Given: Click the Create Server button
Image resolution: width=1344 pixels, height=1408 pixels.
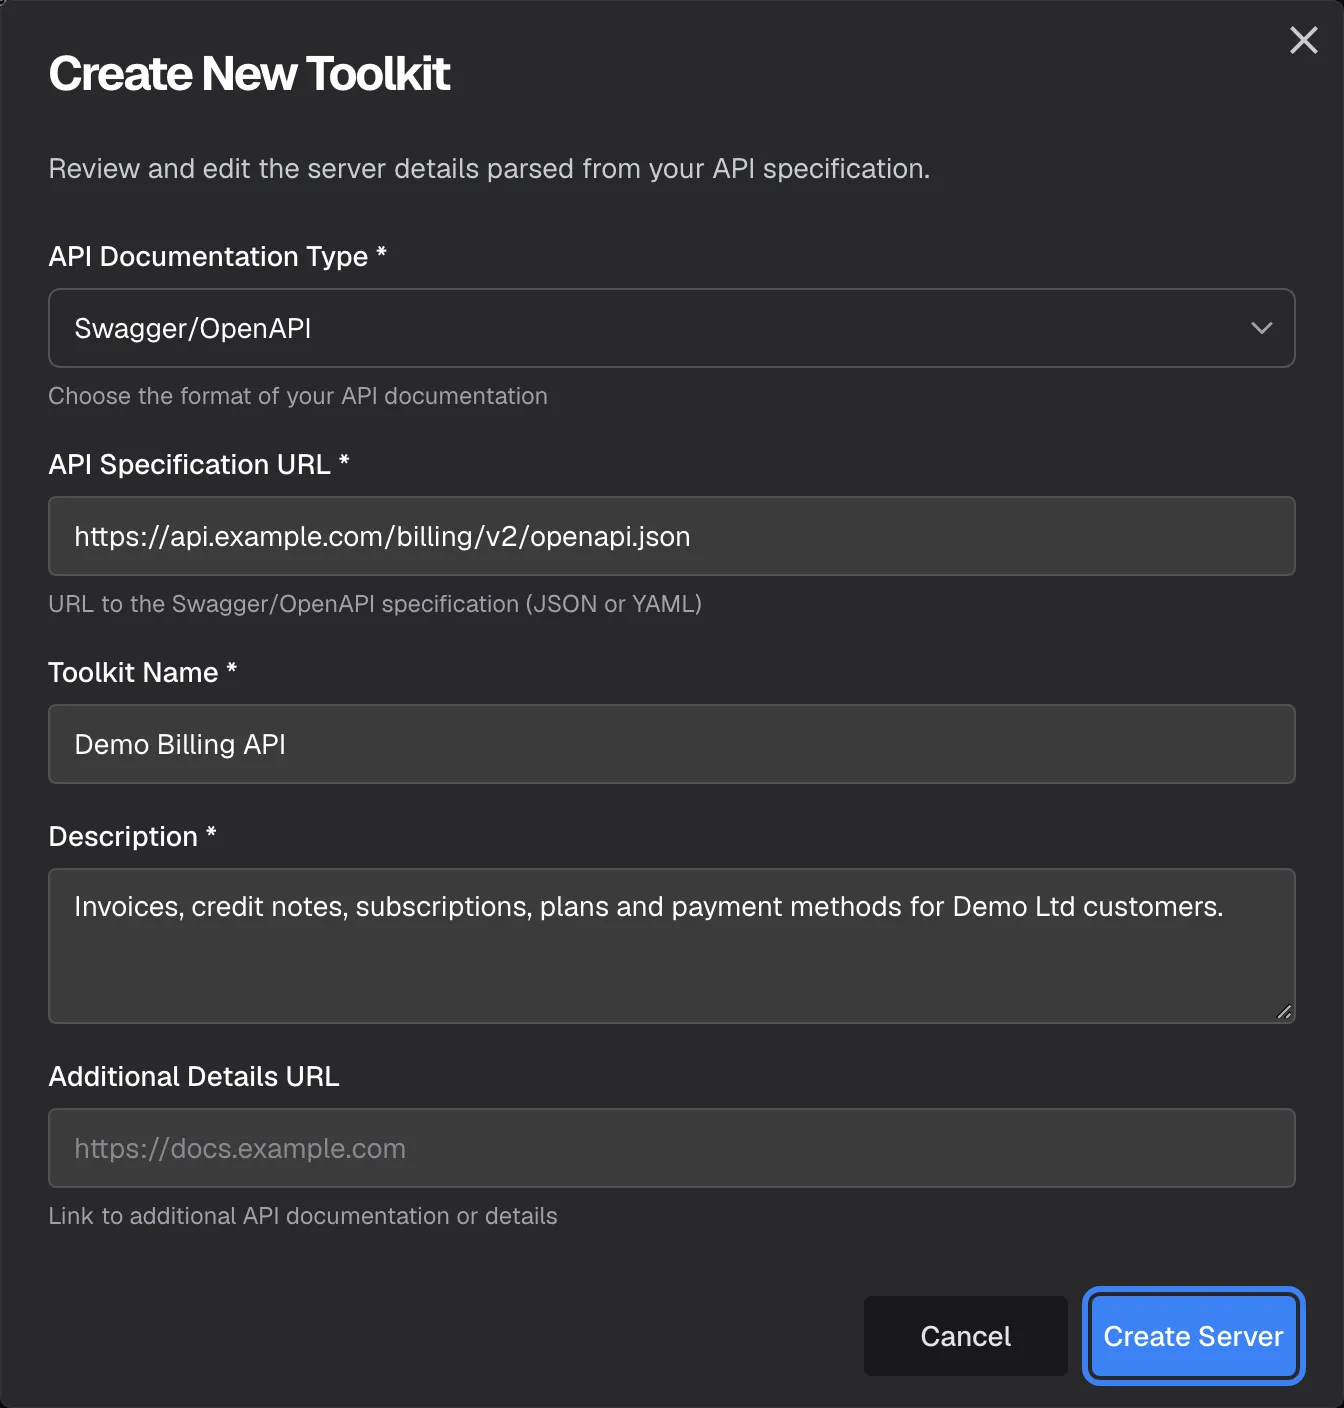Looking at the screenshot, I should [1193, 1336].
